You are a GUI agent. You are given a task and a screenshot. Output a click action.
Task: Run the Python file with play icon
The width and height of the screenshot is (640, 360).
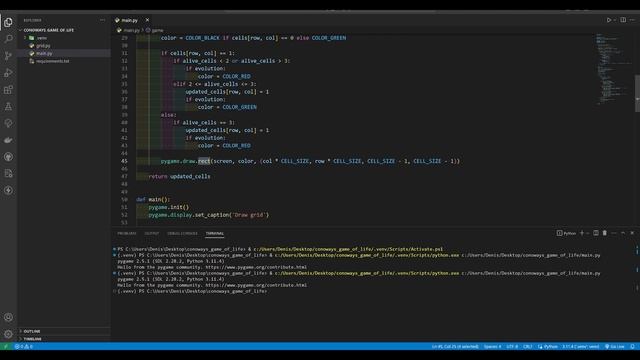[x=609, y=20]
